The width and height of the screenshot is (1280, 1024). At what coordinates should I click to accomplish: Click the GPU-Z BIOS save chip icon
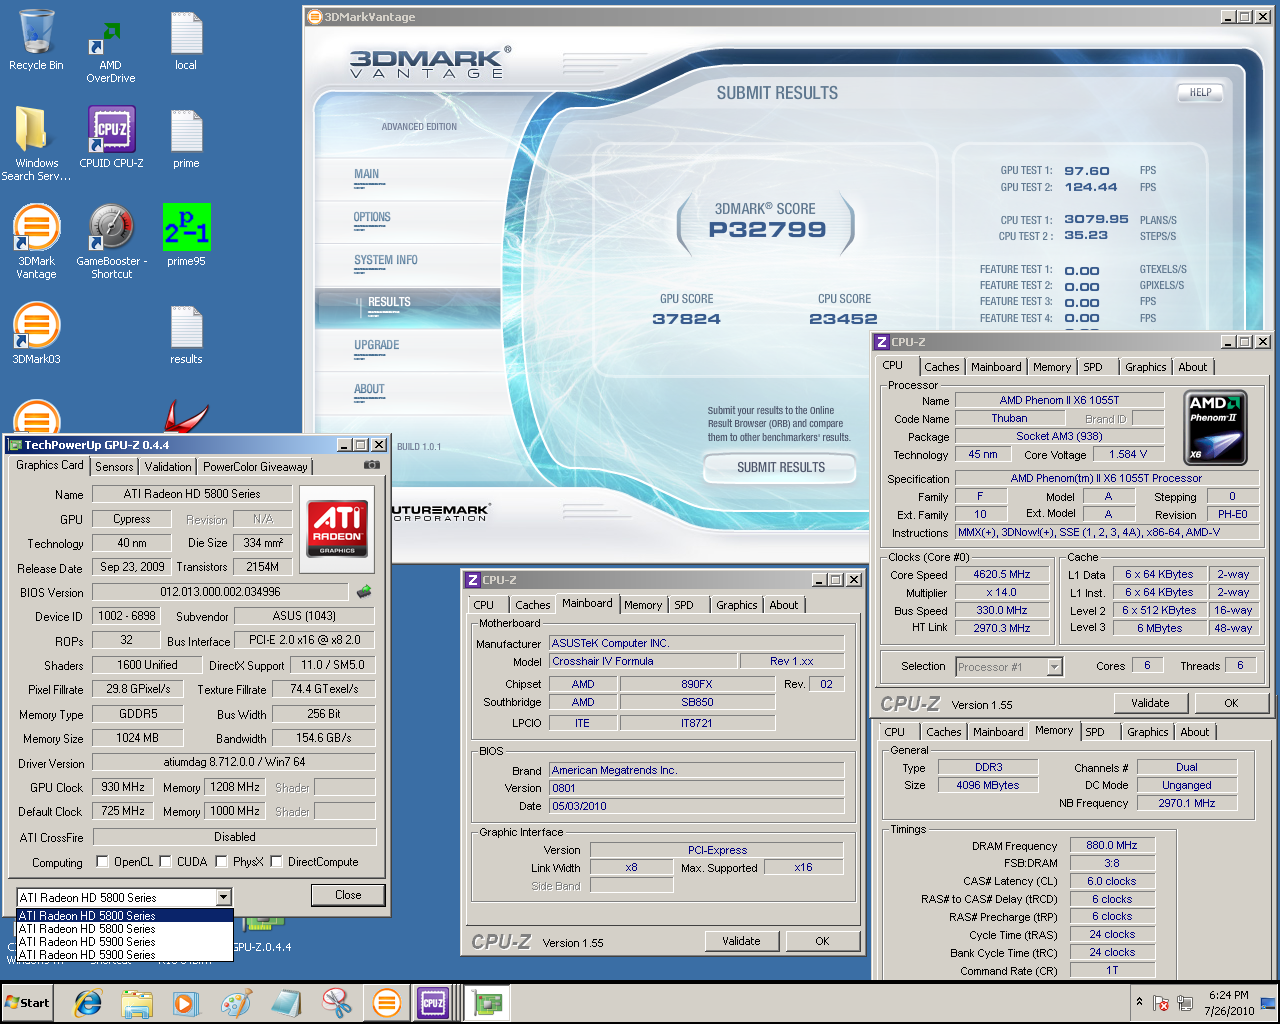coord(364,592)
